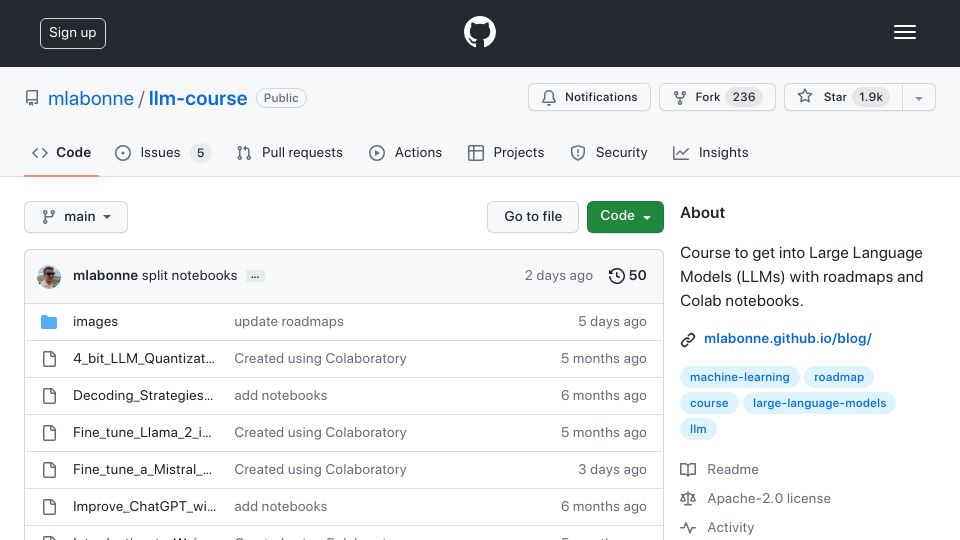
Task: Open the images folder
Action: point(96,321)
